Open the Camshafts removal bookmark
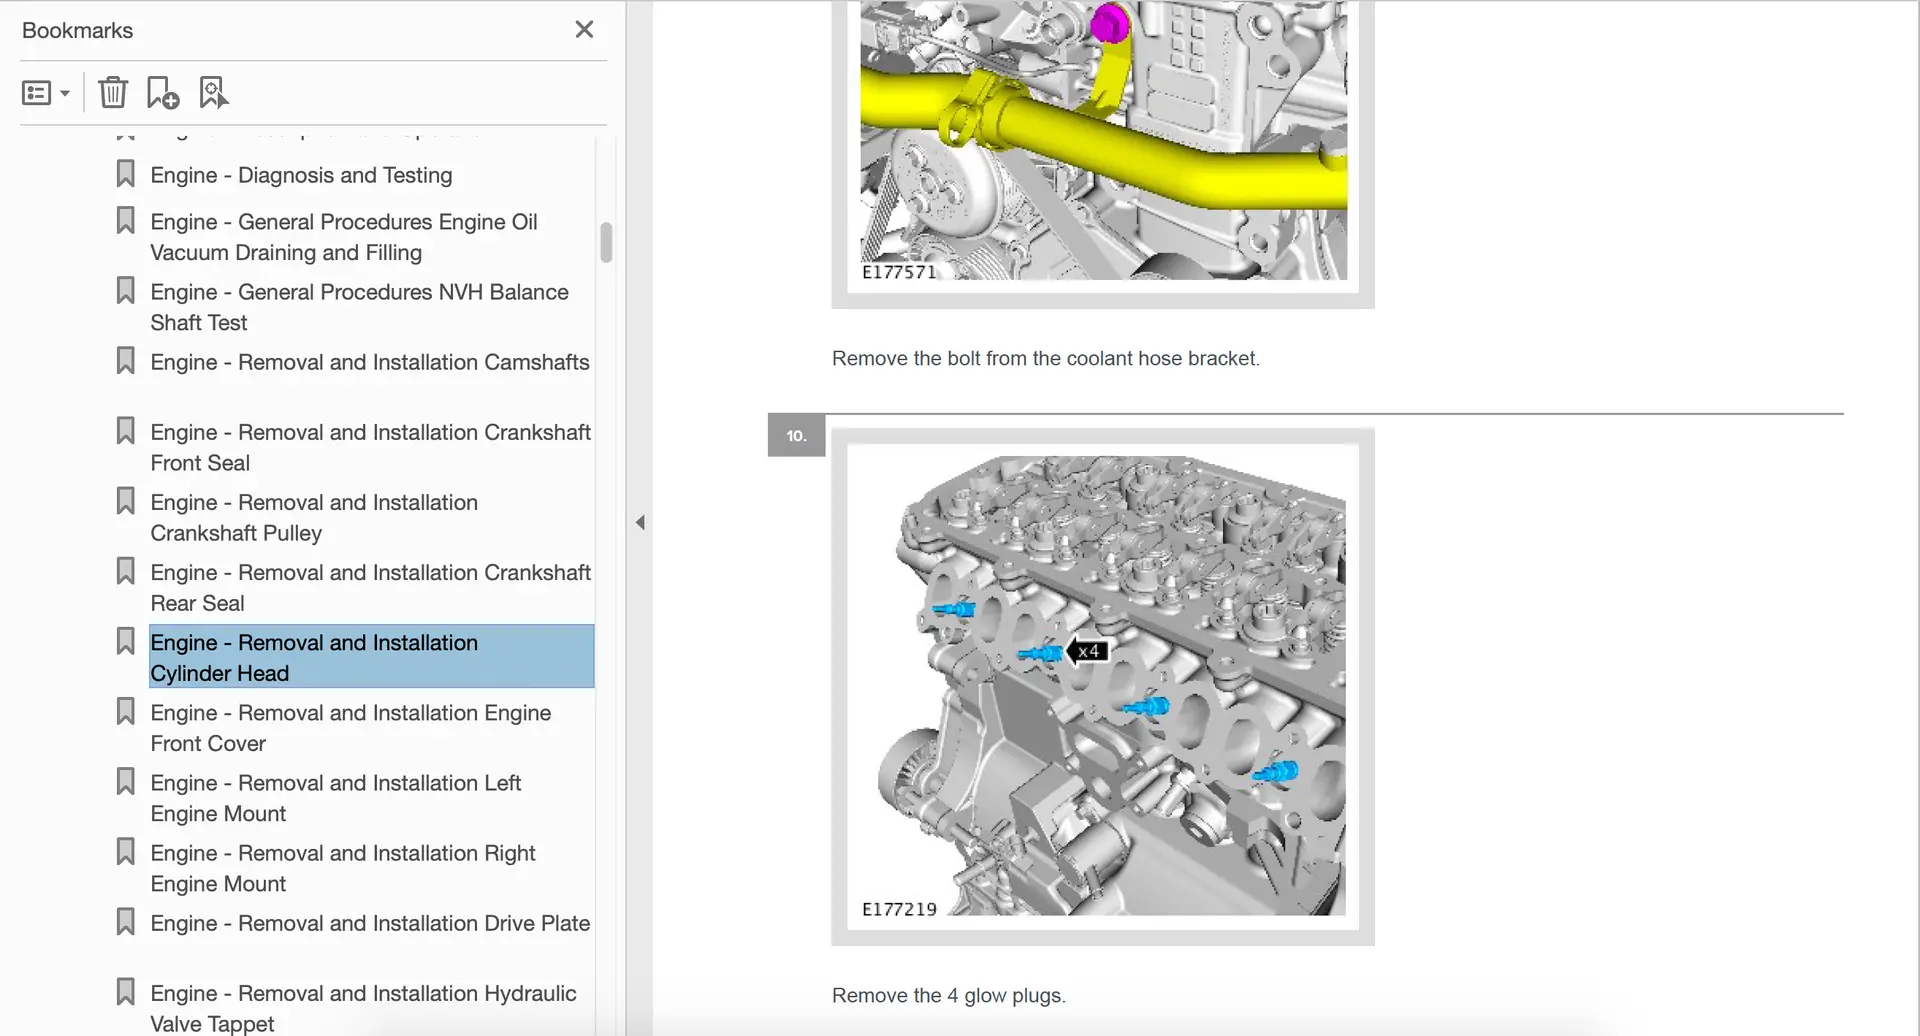 pyautogui.click(x=369, y=362)
